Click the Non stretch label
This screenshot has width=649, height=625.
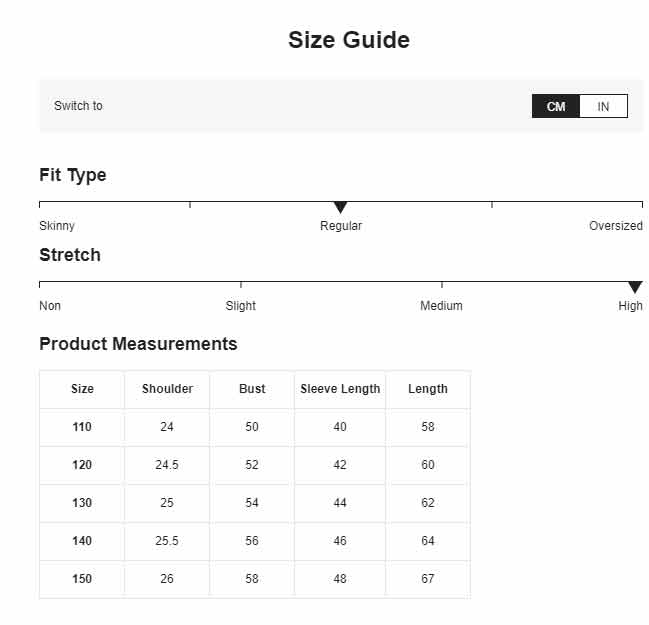tap(50, 306)
